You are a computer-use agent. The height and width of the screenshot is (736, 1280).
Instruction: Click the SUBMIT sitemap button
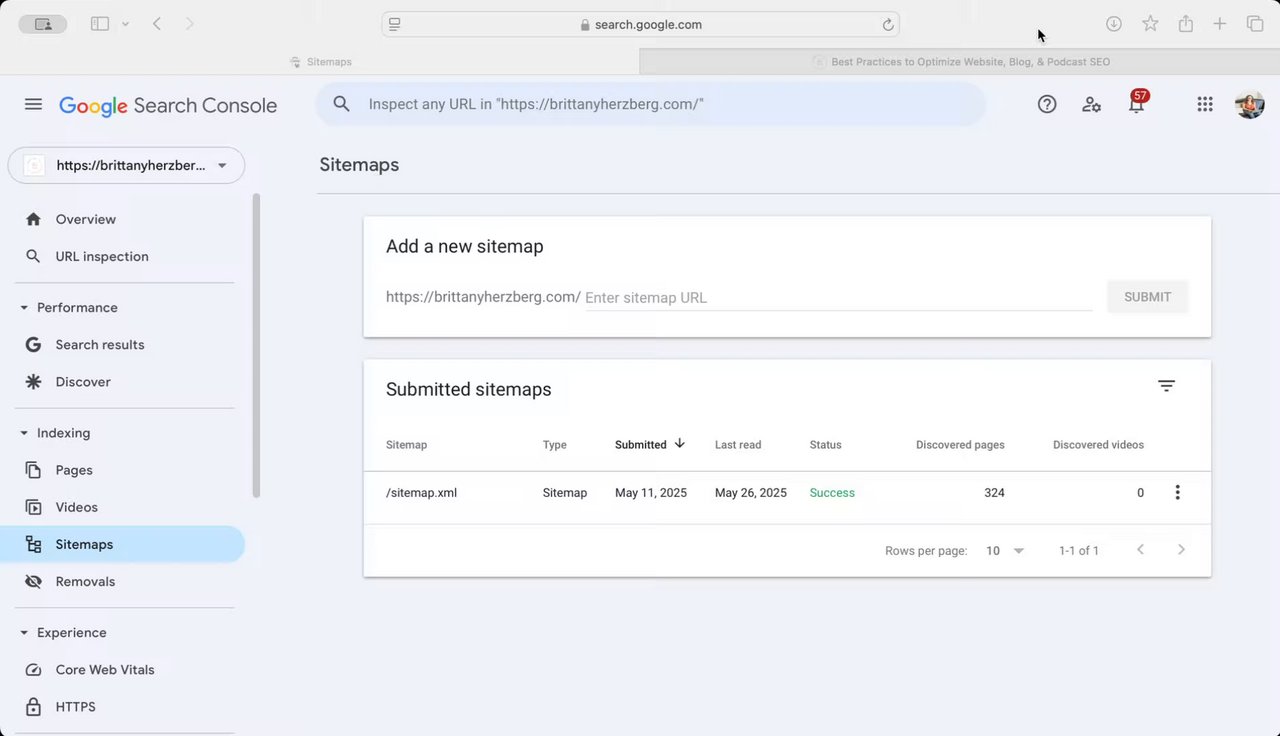1147,297
